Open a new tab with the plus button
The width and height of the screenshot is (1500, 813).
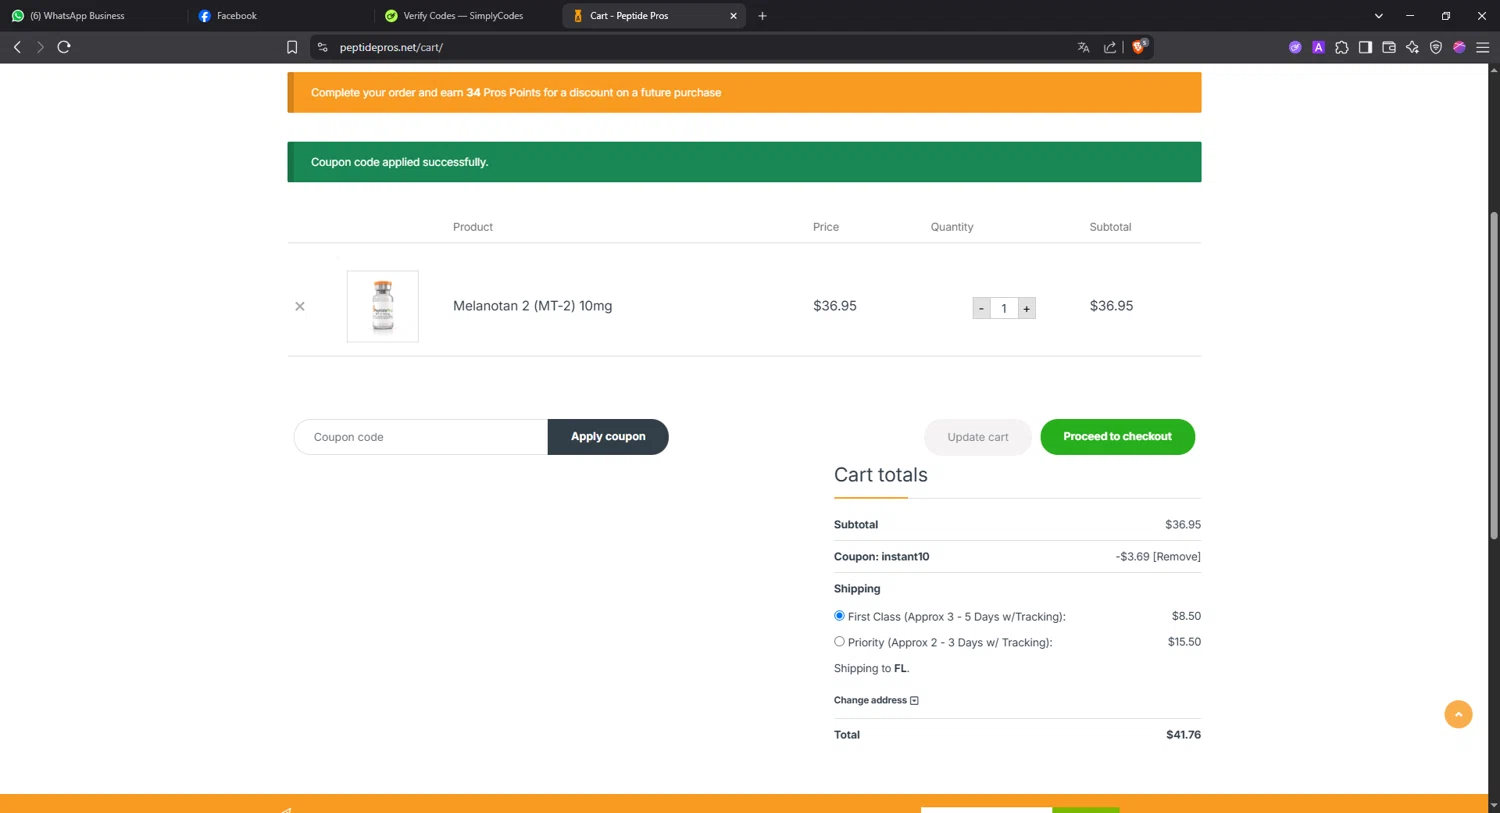(762, 16)
